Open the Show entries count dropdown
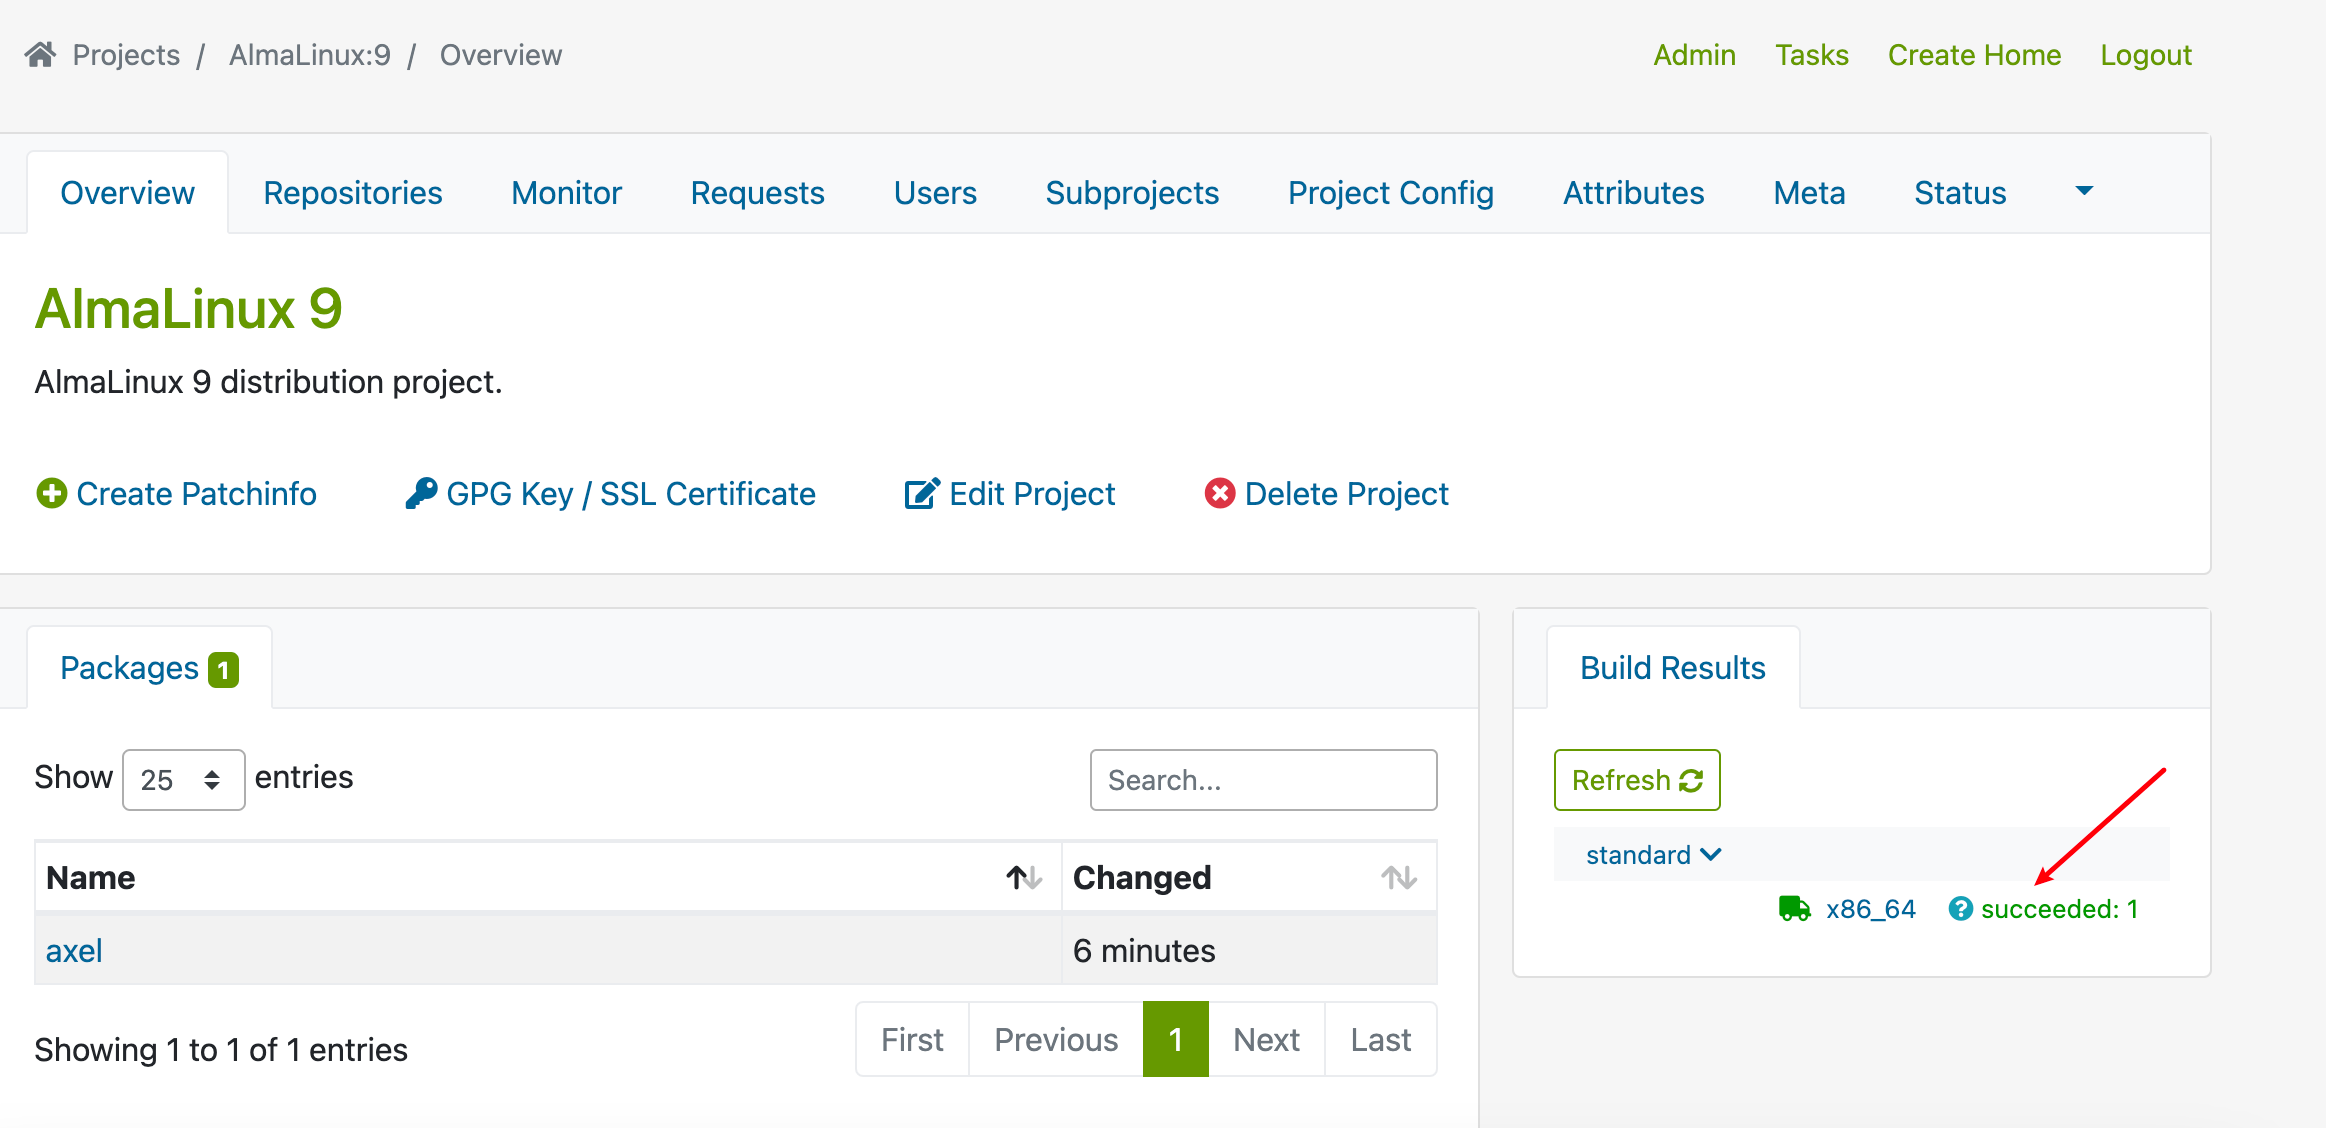 pyautogui.click(x=184, y=779)
